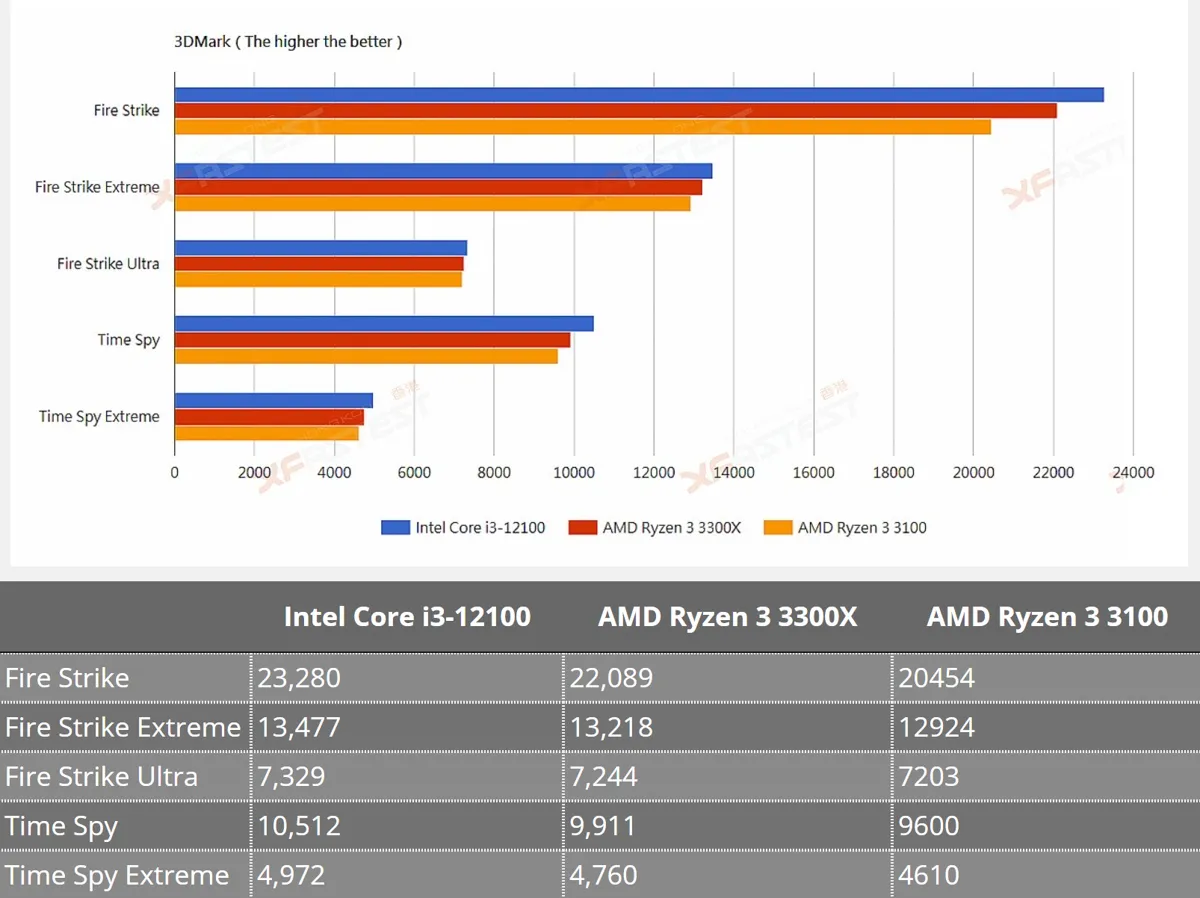
Task: Click the orange Fire Strike Extreme bar
Action: 433,203
